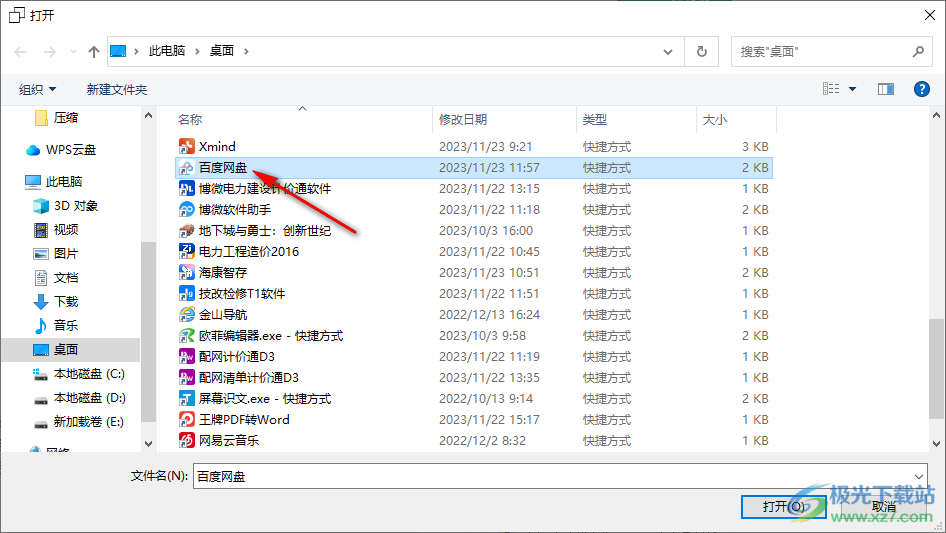Click navigation pane scrollbar down arrow
This screenshot has height=533, width=946.
point(148,444)
